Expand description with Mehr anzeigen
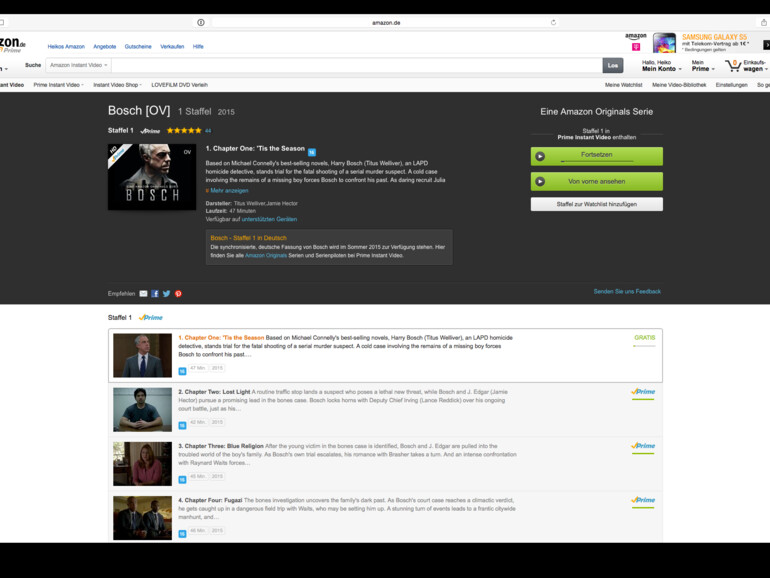The height and width of the screenshot is (578, 770). tap(229, 191)
